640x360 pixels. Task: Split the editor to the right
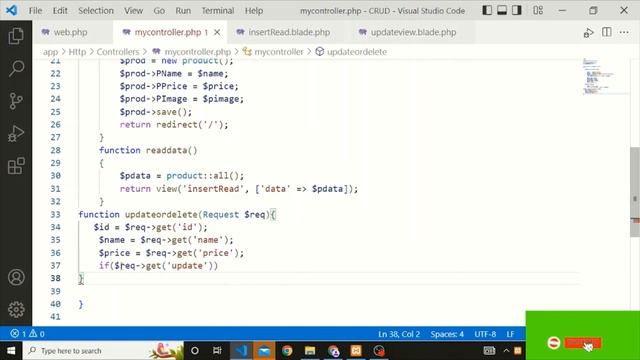[x=607, y=32]
